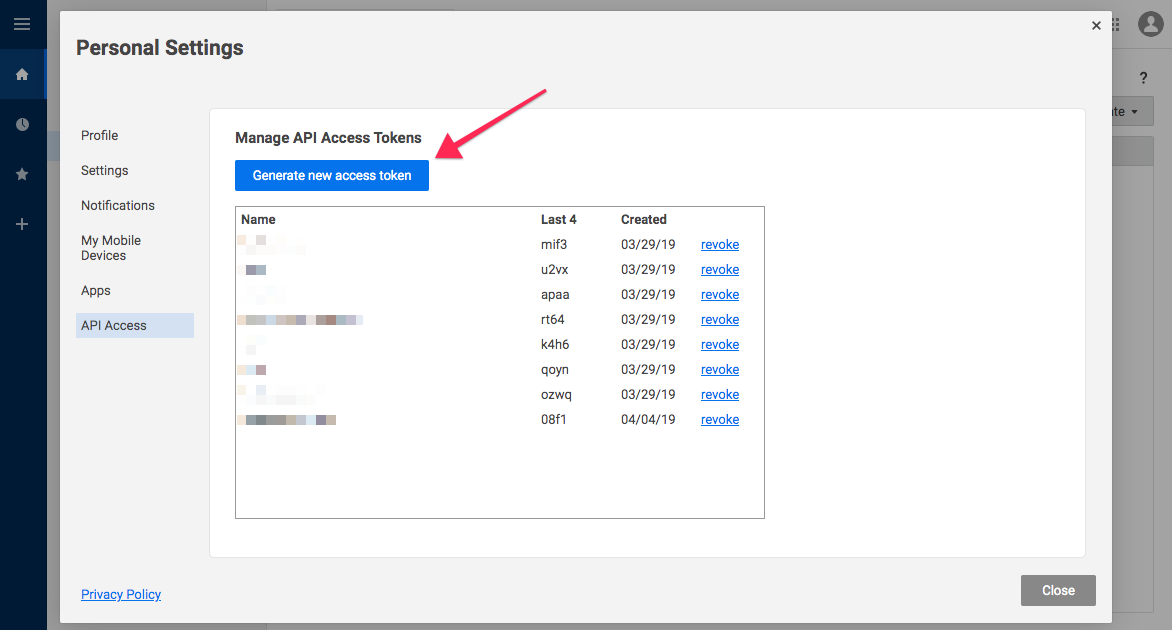The height and width of the screenshot is (630, 1172).
Task: Open favorites using the star icon
Action: click(x=22, y=174)
